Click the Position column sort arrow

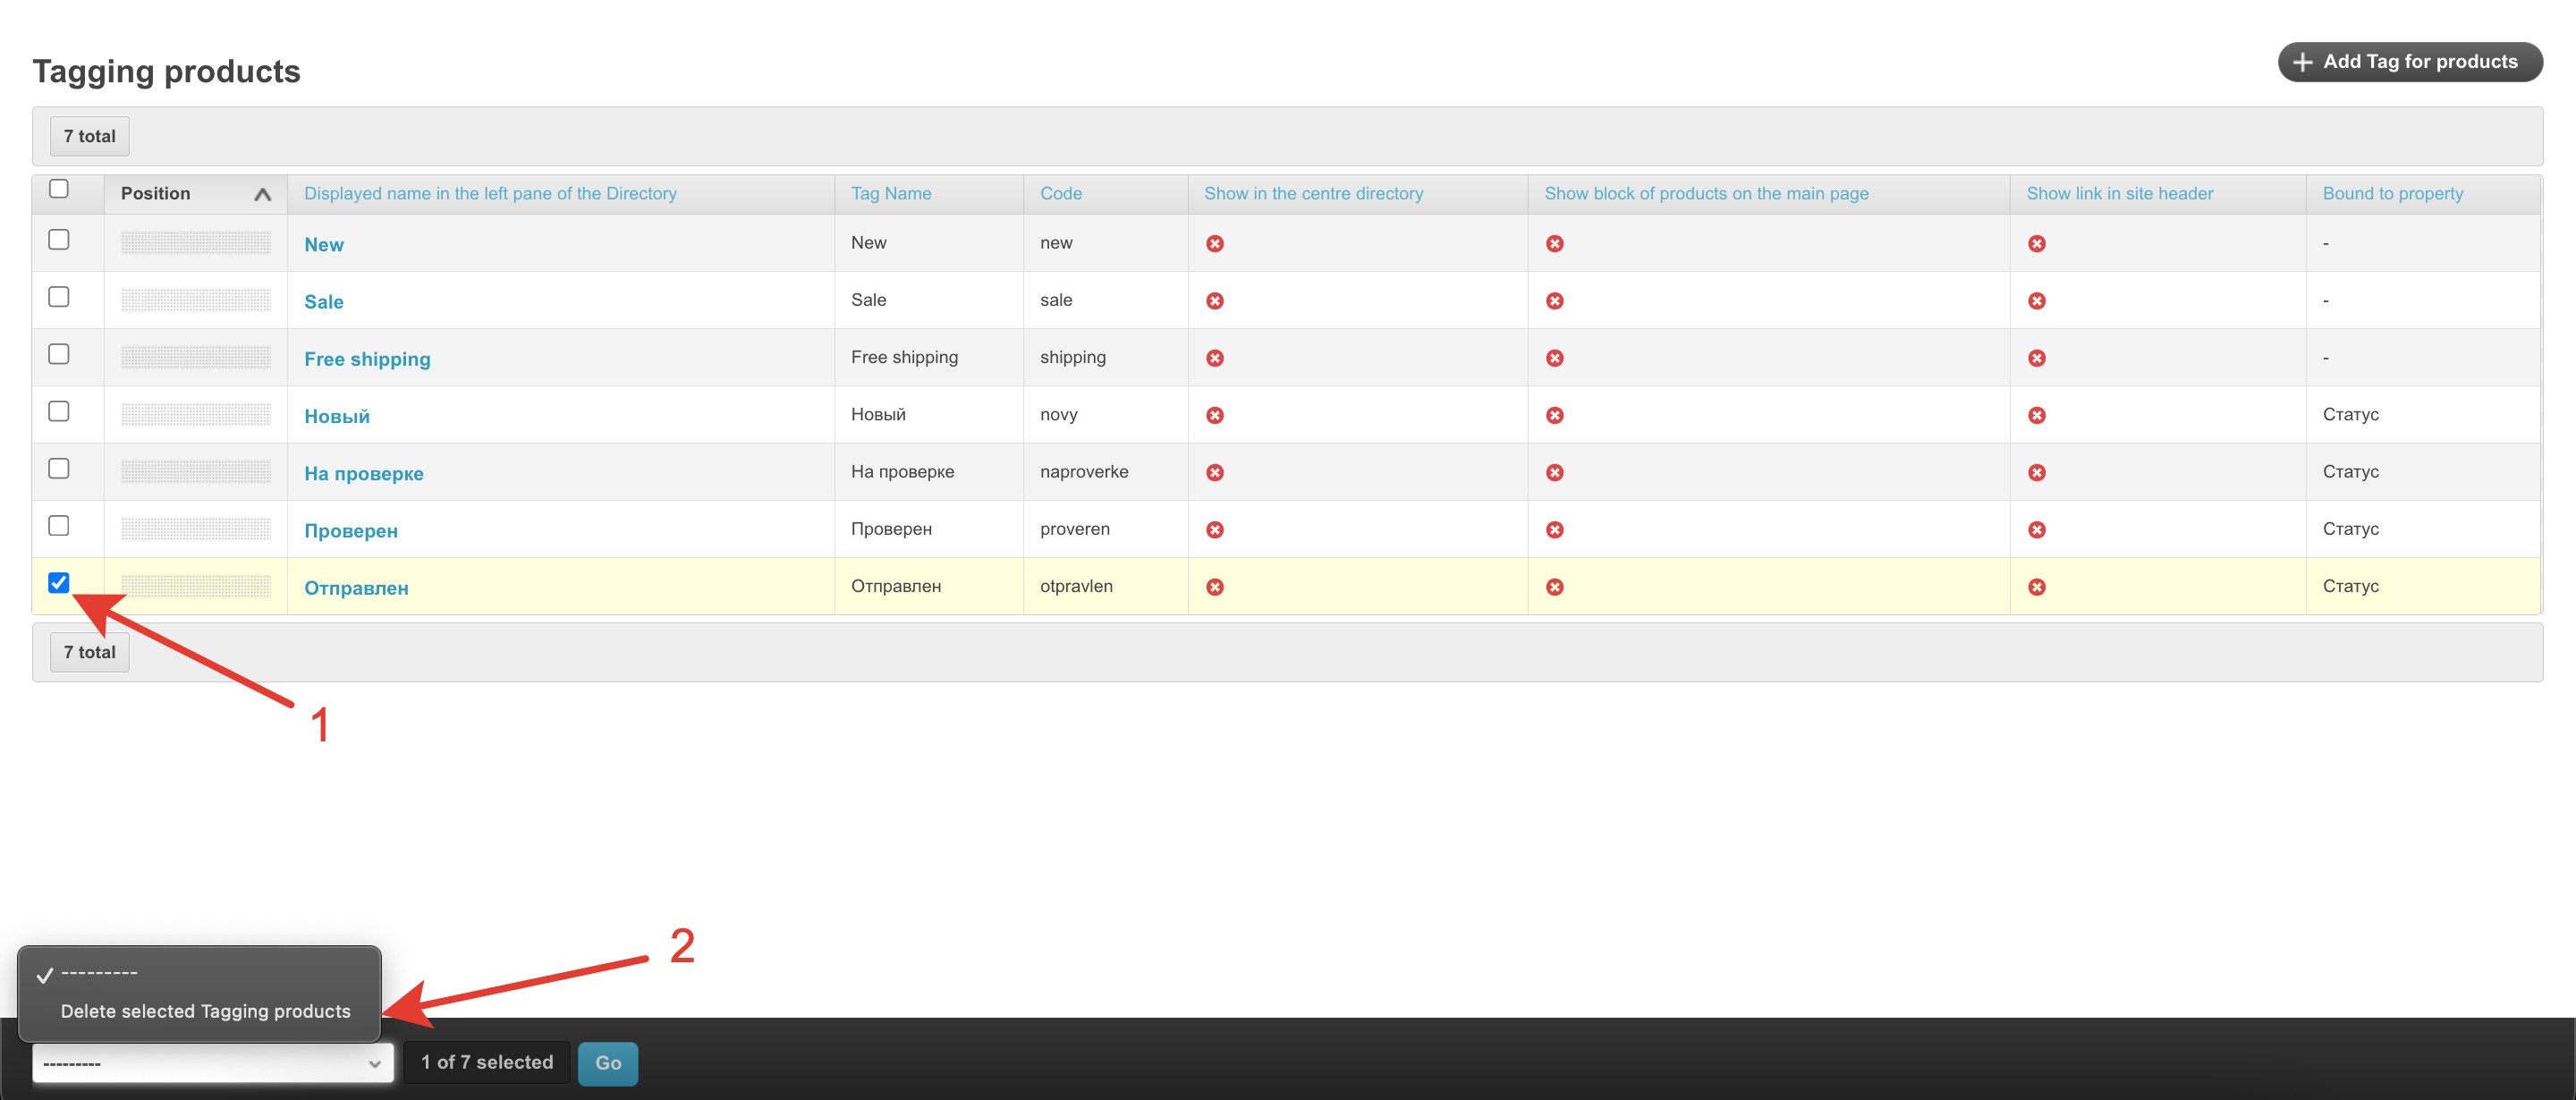[x=262, y=194]
